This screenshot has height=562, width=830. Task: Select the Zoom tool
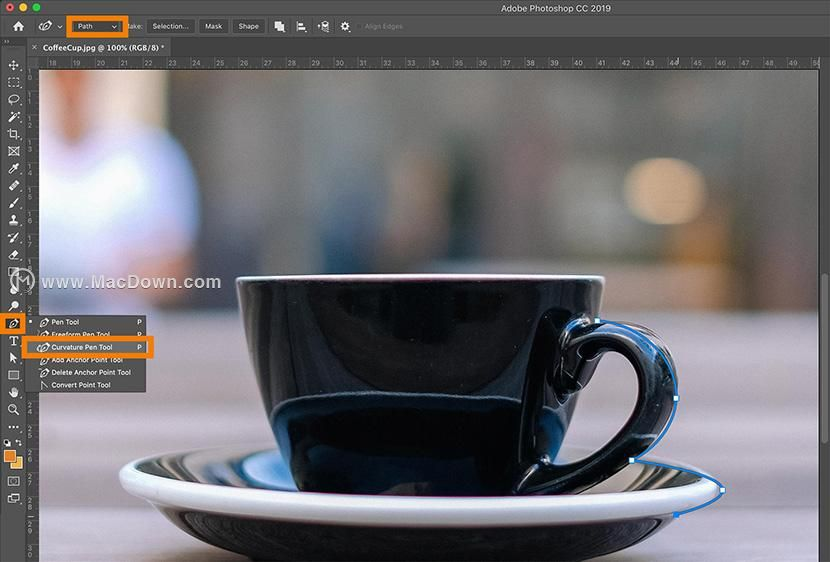pos(14,409)
